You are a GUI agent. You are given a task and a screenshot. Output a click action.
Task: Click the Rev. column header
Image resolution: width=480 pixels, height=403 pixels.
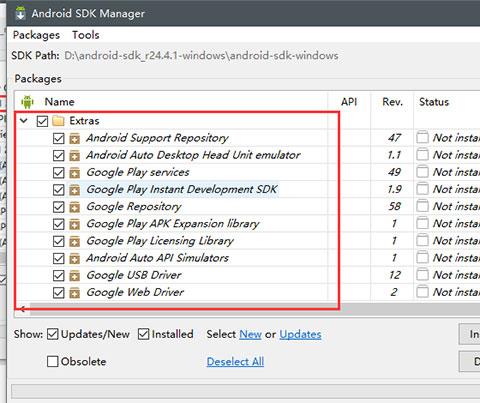click(x=393, y=102)
